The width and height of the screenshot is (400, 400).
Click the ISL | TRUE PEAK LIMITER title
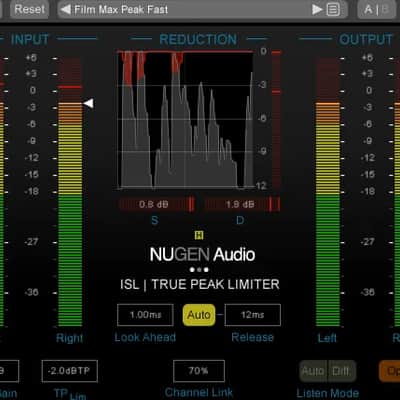point(200,284)
